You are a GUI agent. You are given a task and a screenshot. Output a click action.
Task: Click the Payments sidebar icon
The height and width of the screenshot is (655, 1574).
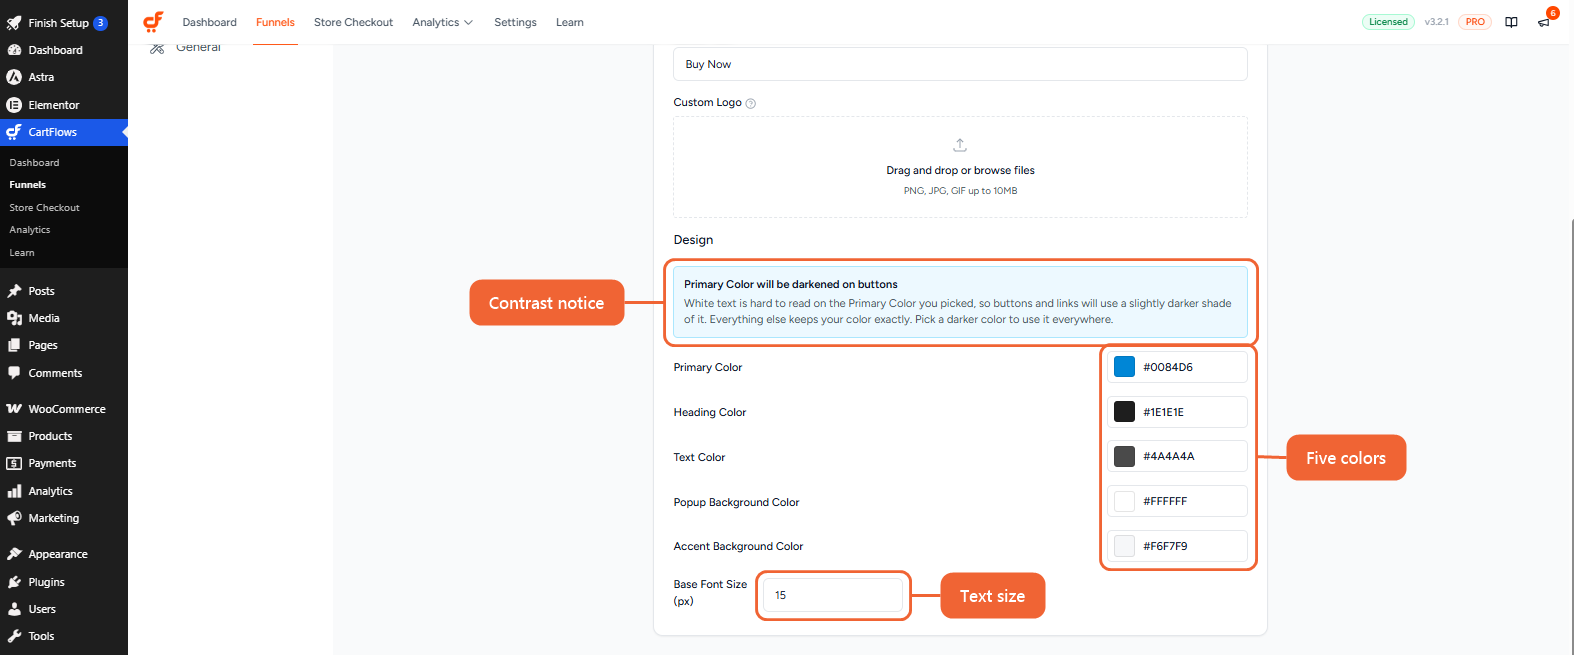pyautogui.click(x=14, y=463)
